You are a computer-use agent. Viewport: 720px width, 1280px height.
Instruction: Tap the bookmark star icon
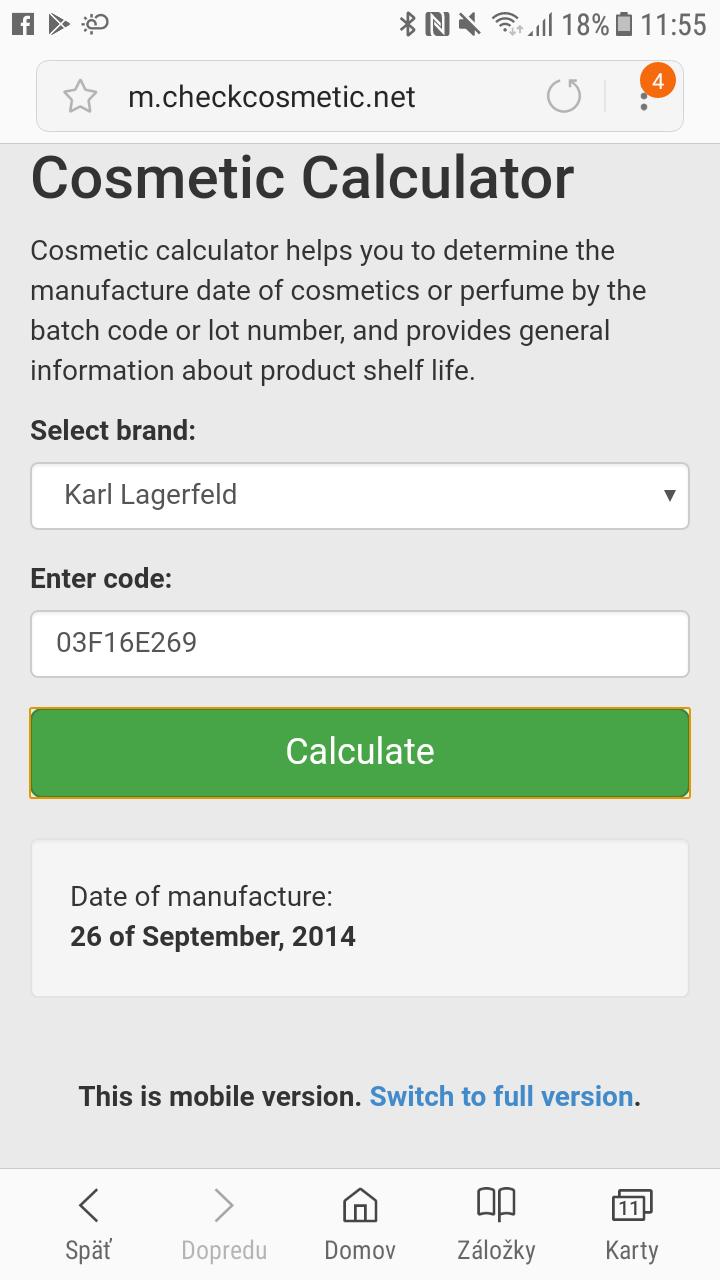(80, 97)
